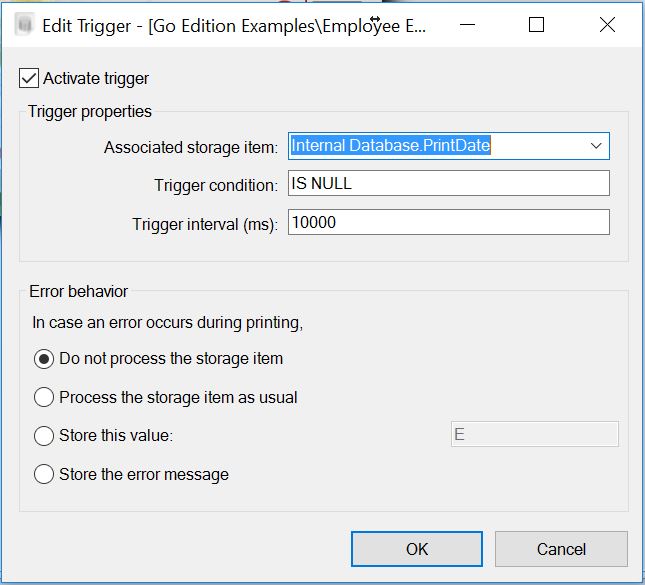Maximize the Edit Trigger window
Viewport: 645px width, 585px height.
click(x=536, y=25)
